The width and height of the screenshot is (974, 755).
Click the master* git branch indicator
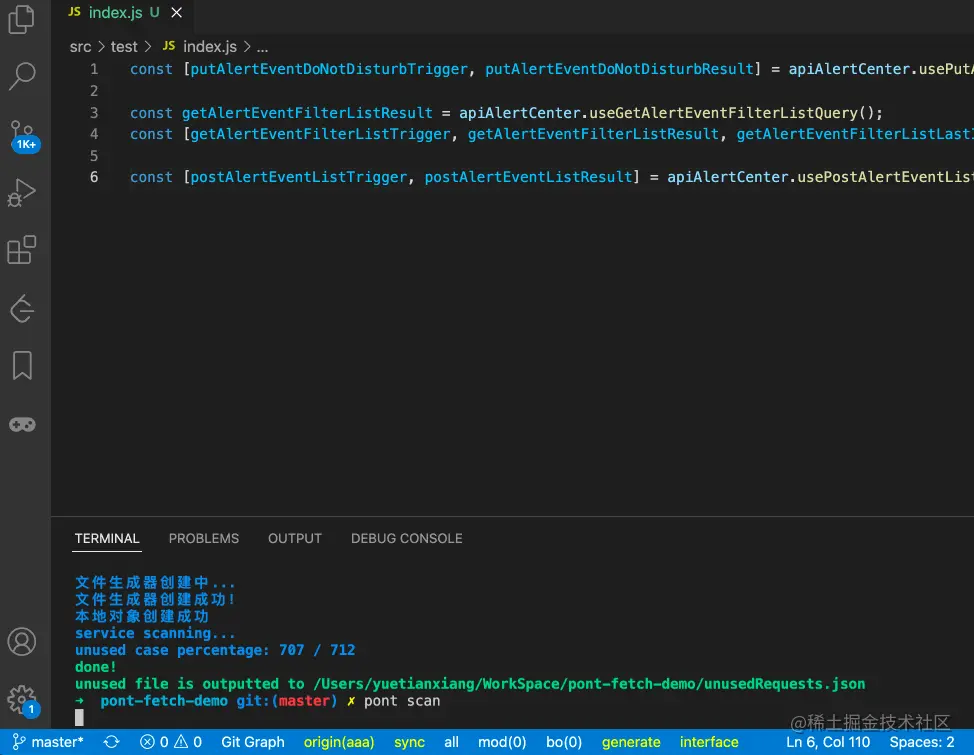tap(48, 742)
